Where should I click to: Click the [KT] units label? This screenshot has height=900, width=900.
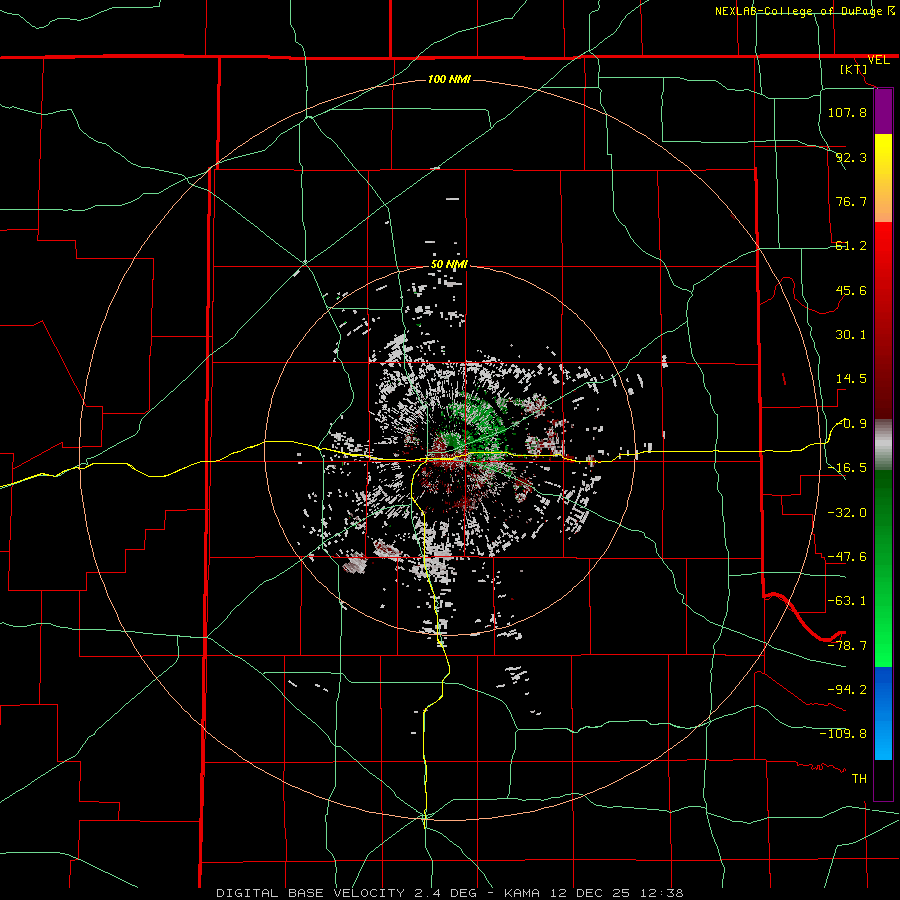tap(854, 69)
